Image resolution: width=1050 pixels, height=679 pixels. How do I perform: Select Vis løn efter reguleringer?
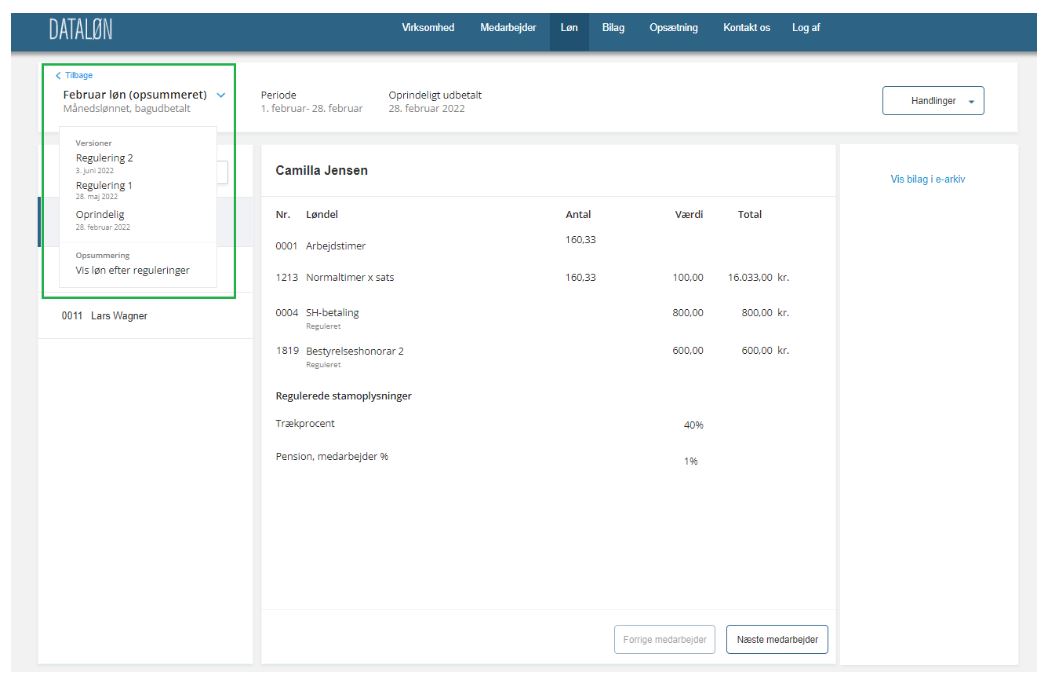[x=132, y=270]
